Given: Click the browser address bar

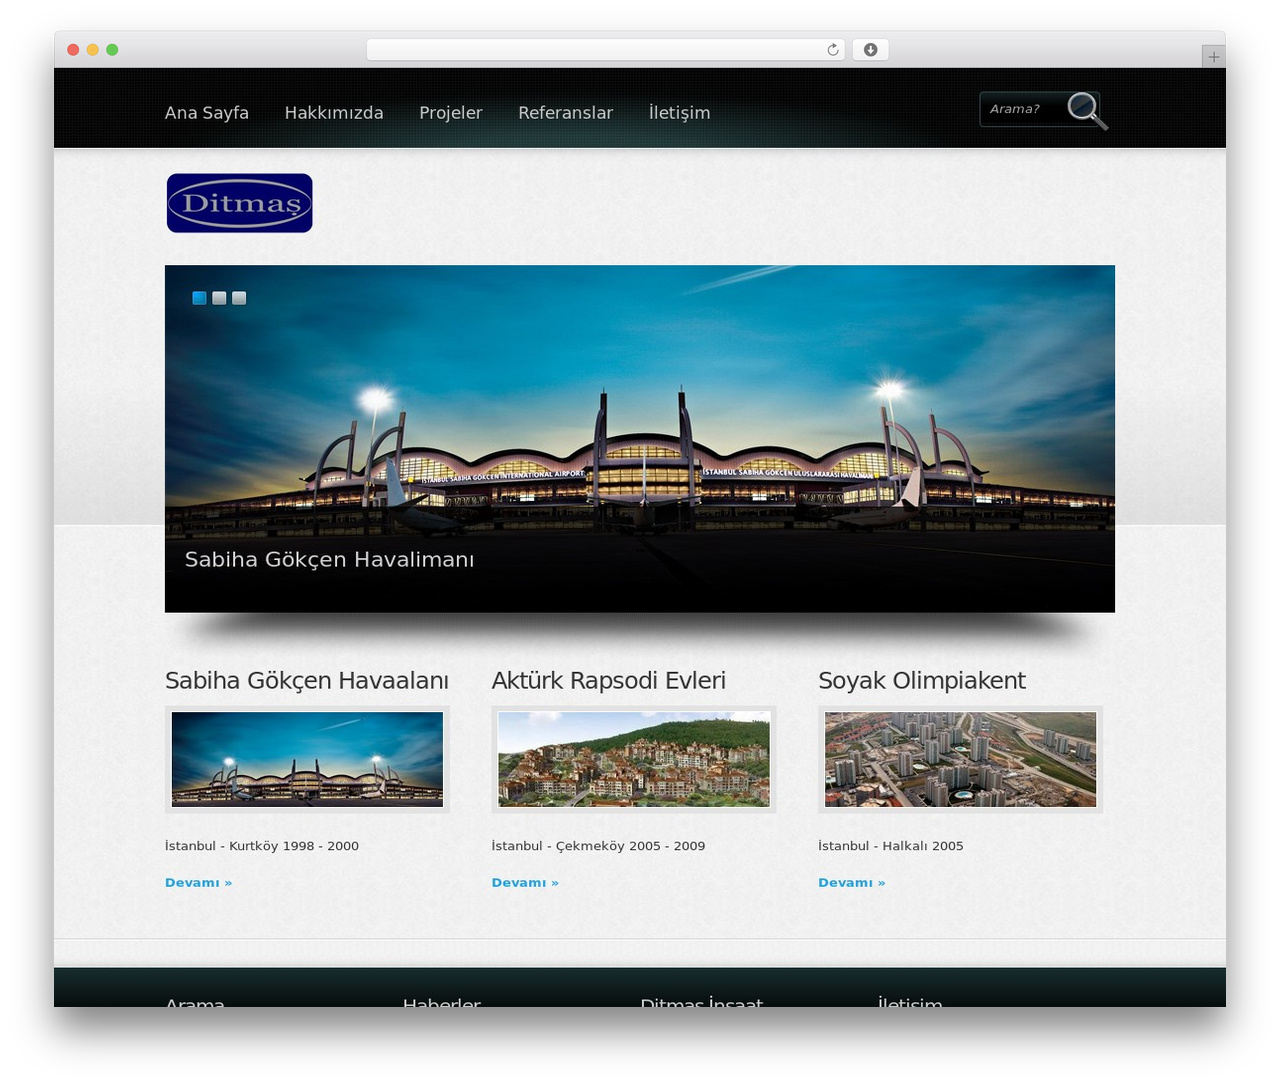Looking at the screenshot, I should tap(605, 50).
